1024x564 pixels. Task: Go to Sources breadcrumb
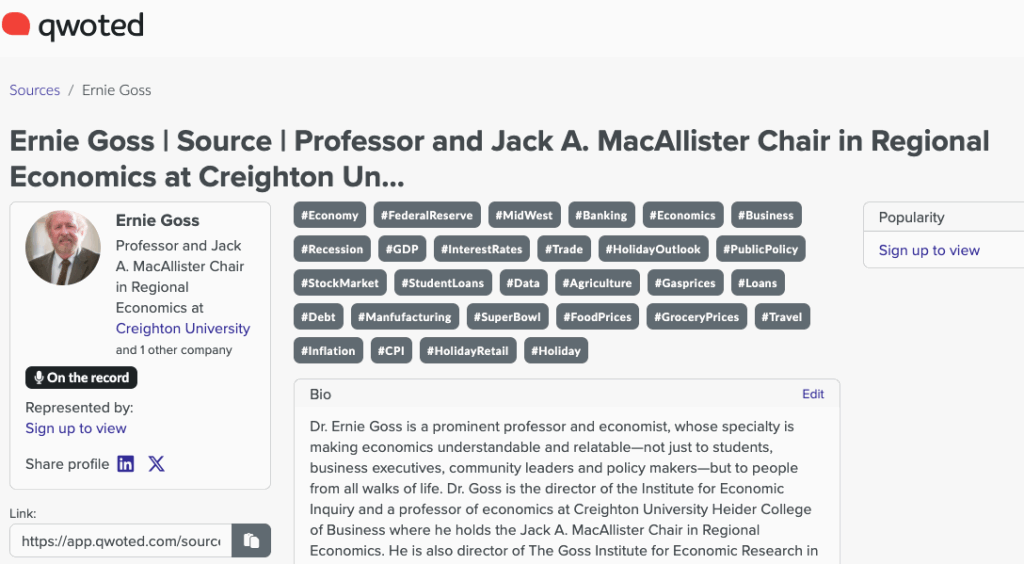35,90
